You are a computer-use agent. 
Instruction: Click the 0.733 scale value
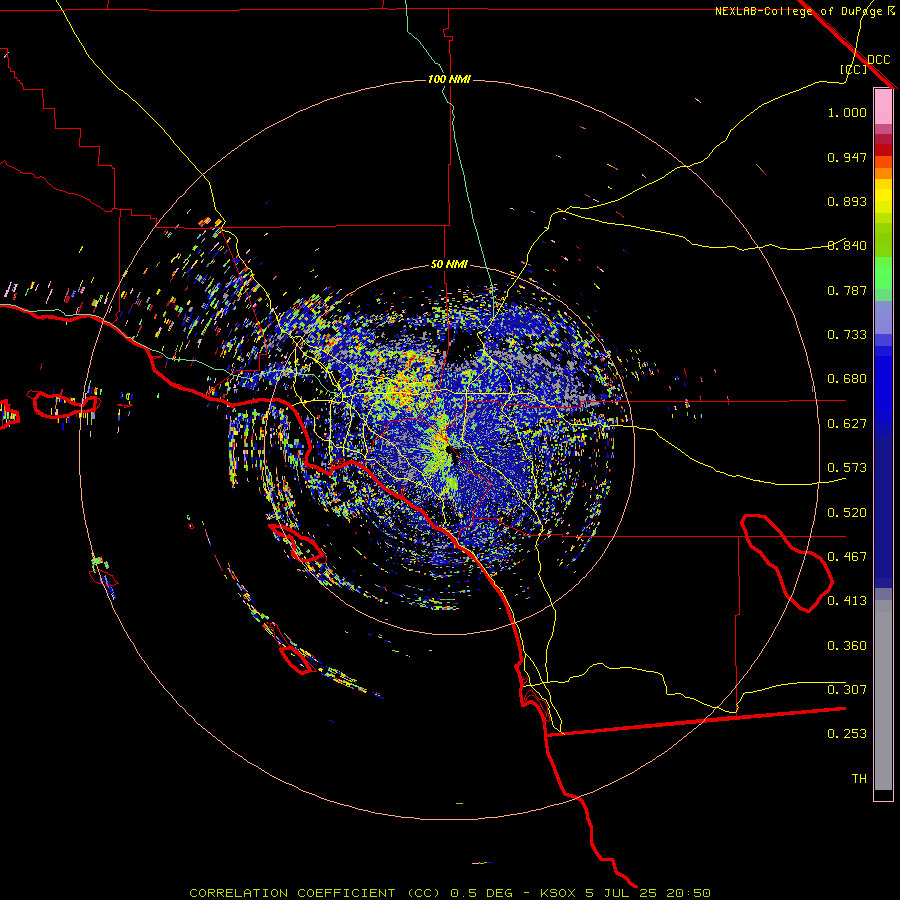[847, 335]
